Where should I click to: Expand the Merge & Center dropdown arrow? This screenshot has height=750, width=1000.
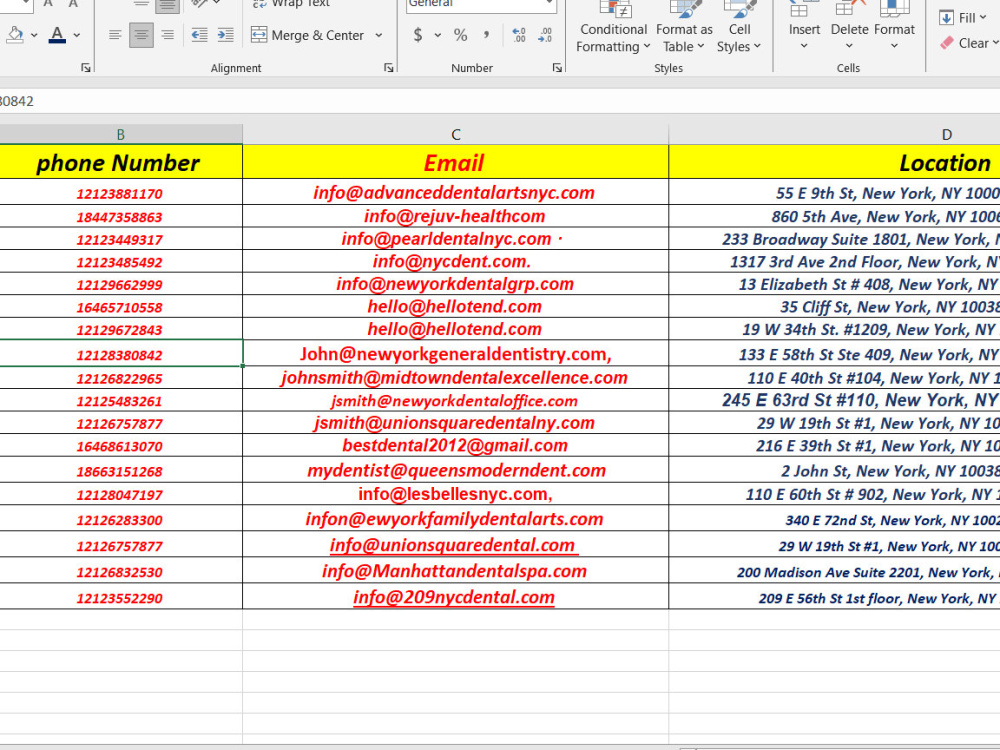pos(379,35)
